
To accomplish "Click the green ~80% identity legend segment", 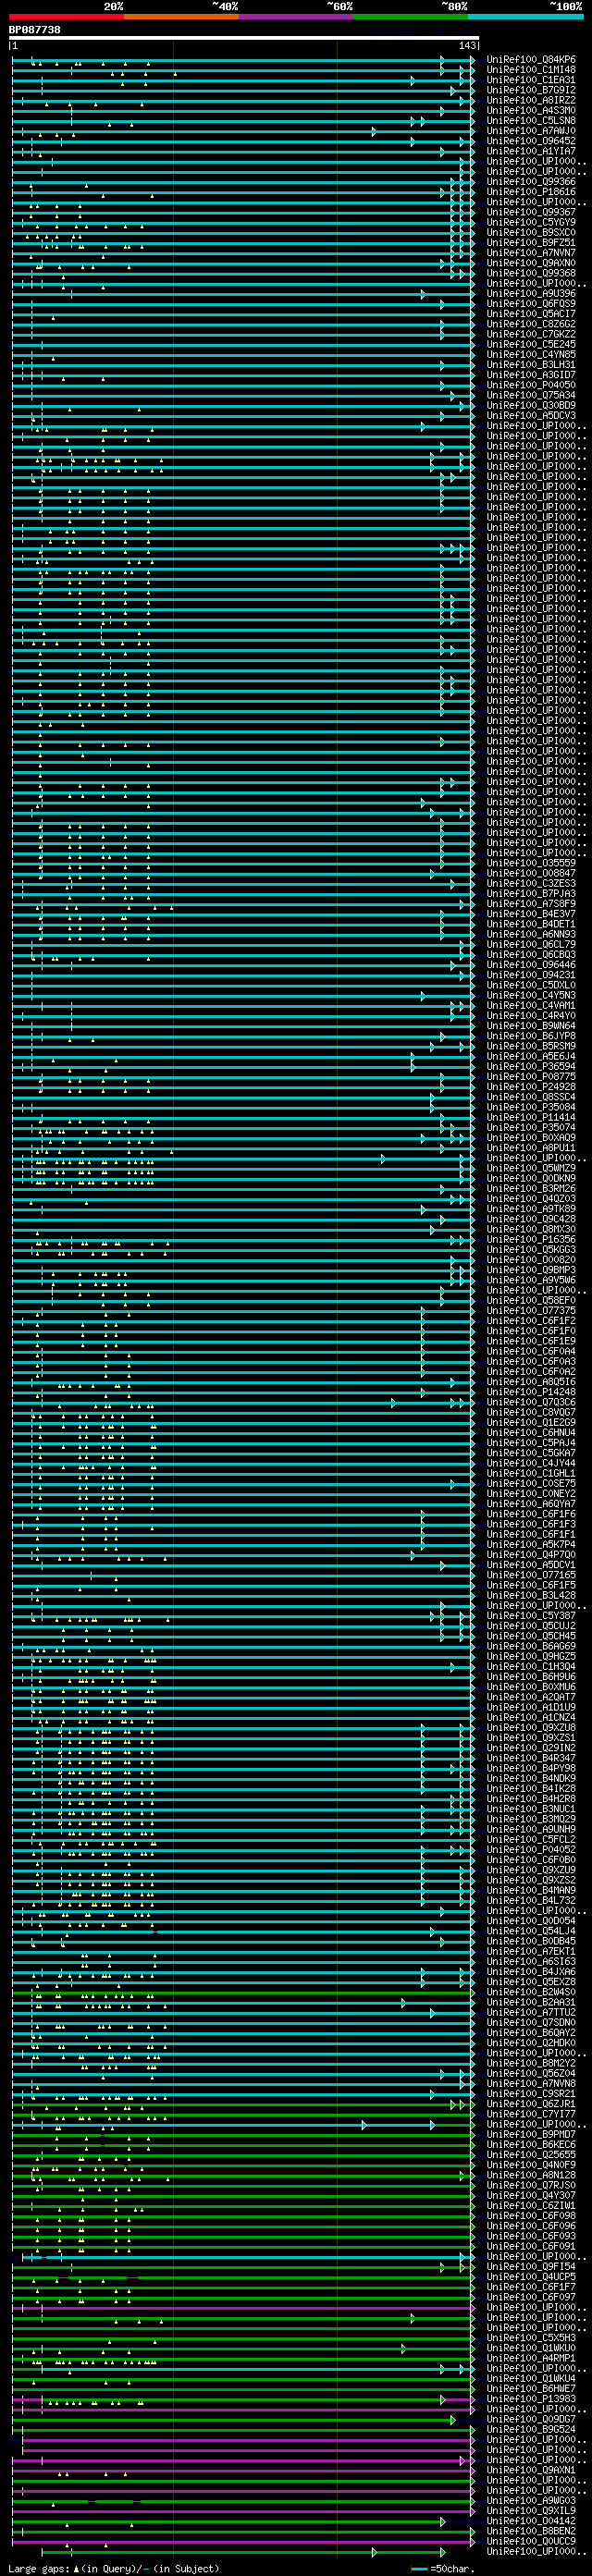I will point(411,17).
